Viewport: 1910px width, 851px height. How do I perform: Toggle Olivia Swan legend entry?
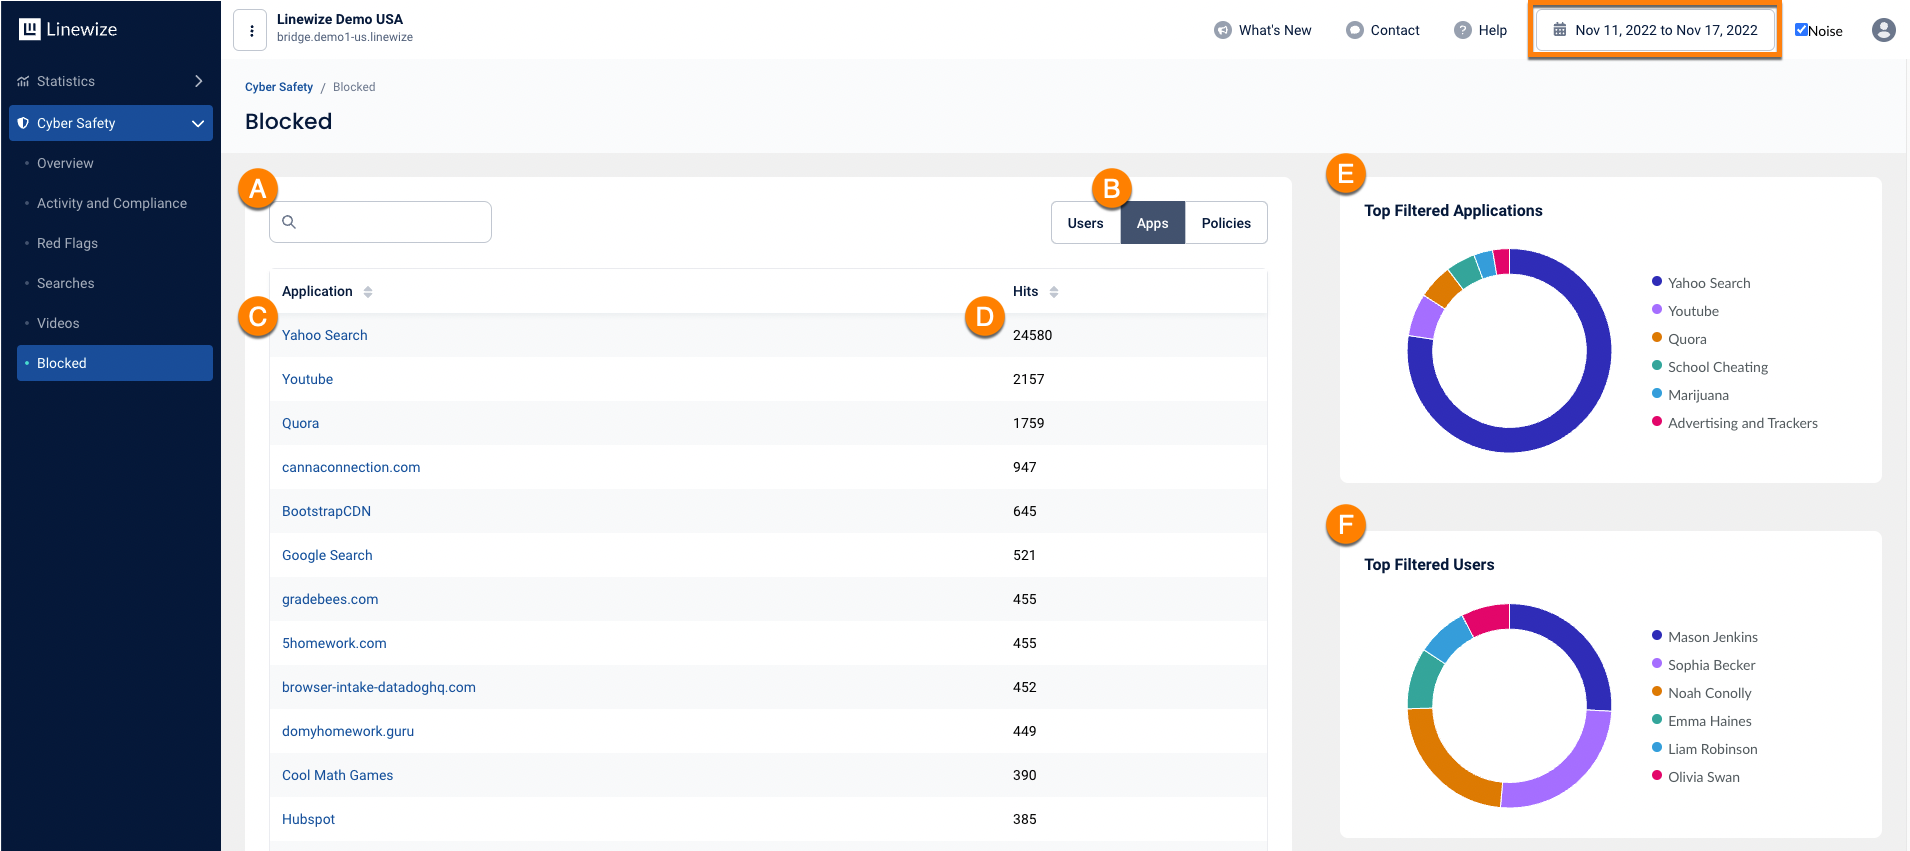(1696, 777)
